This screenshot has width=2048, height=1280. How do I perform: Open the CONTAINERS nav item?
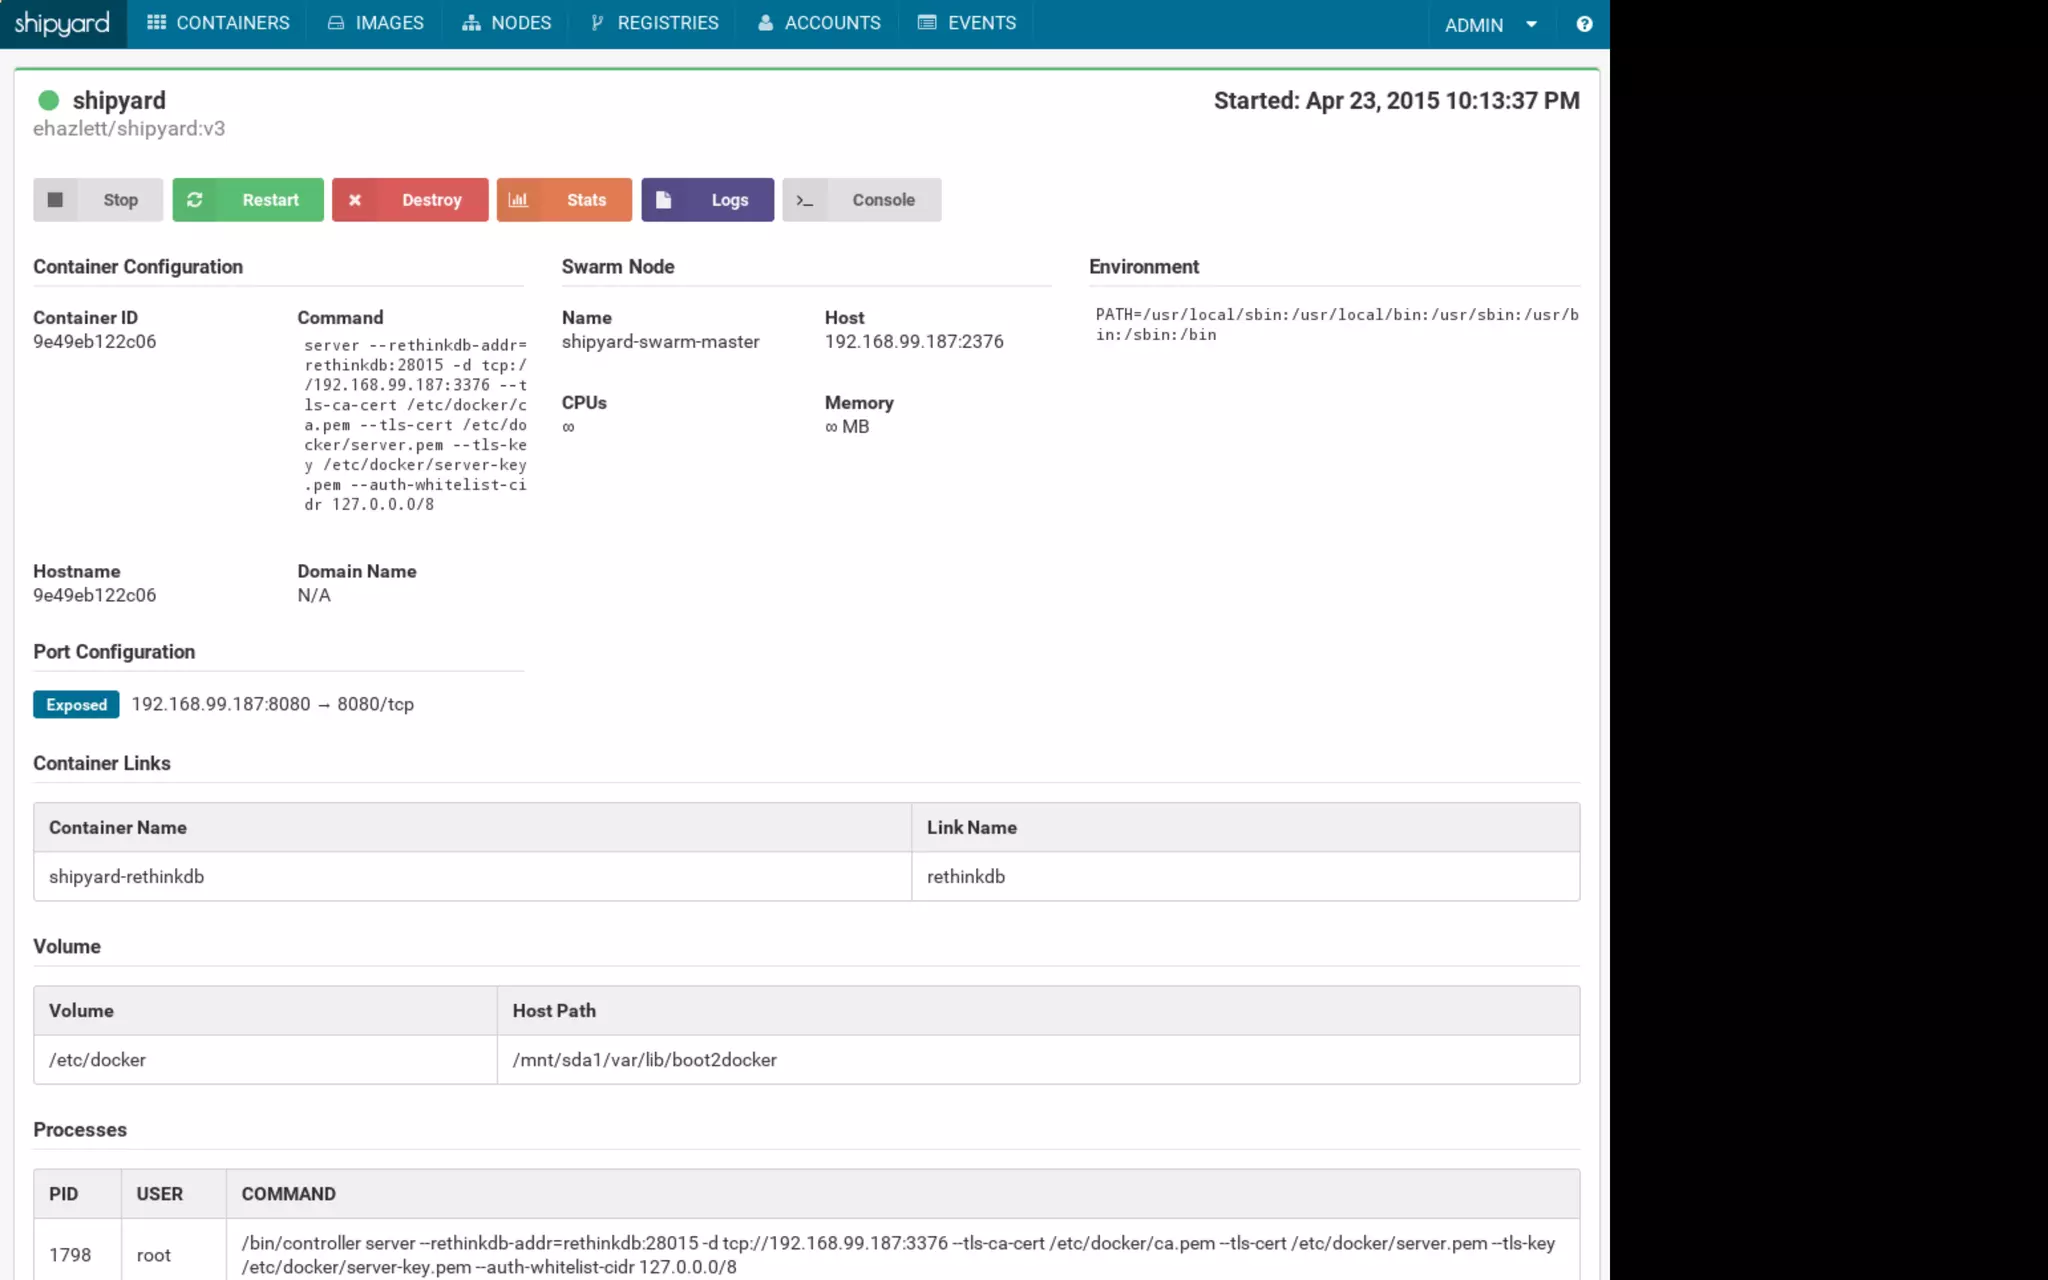pos(219,23)
